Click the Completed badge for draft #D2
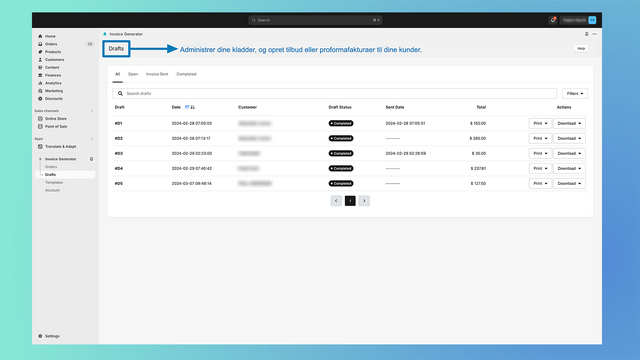 341,138
